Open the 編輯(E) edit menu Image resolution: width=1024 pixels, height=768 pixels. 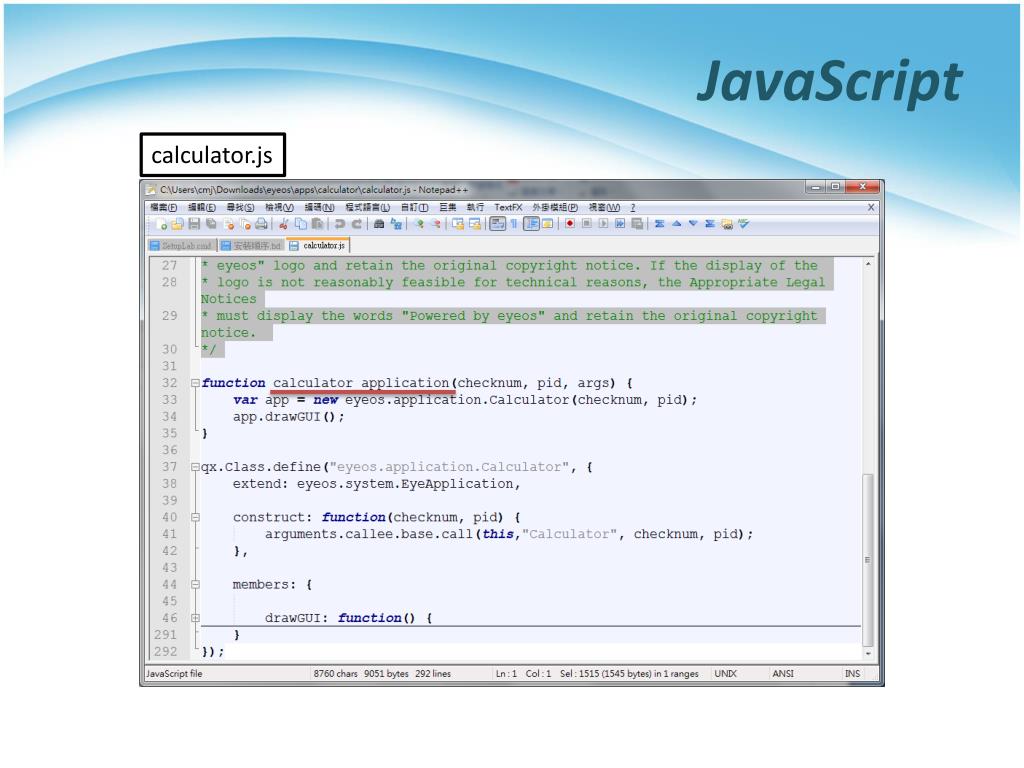[x=202, y=207]
